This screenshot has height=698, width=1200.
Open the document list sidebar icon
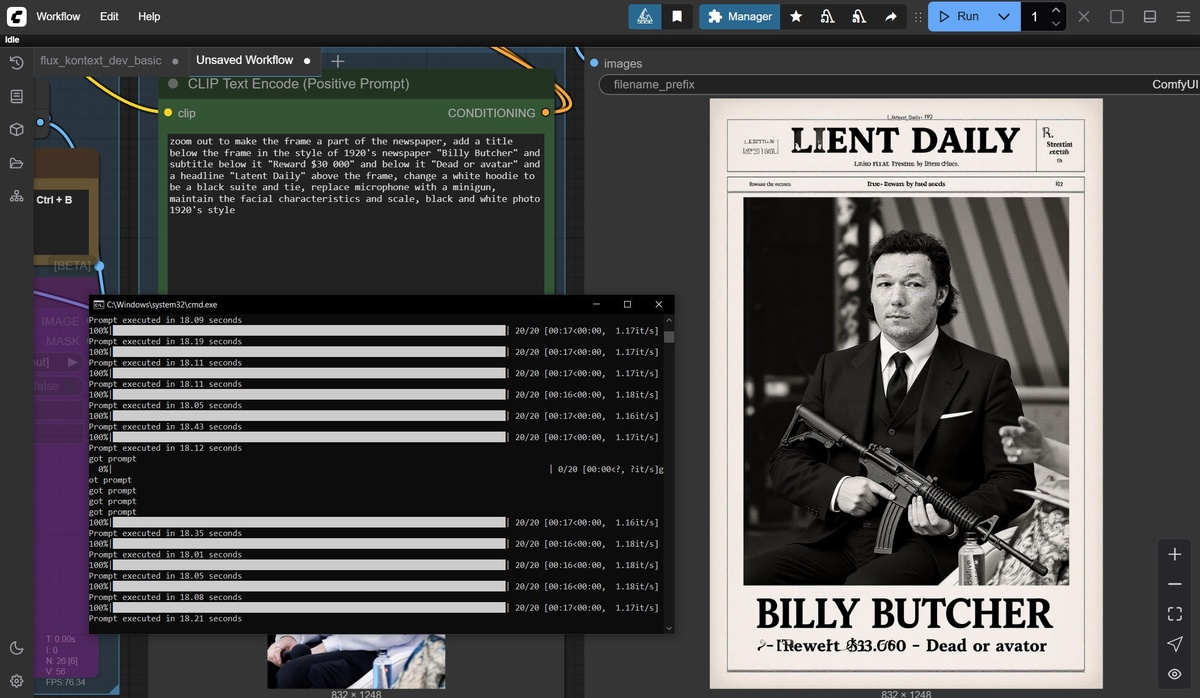coord(16,96)
